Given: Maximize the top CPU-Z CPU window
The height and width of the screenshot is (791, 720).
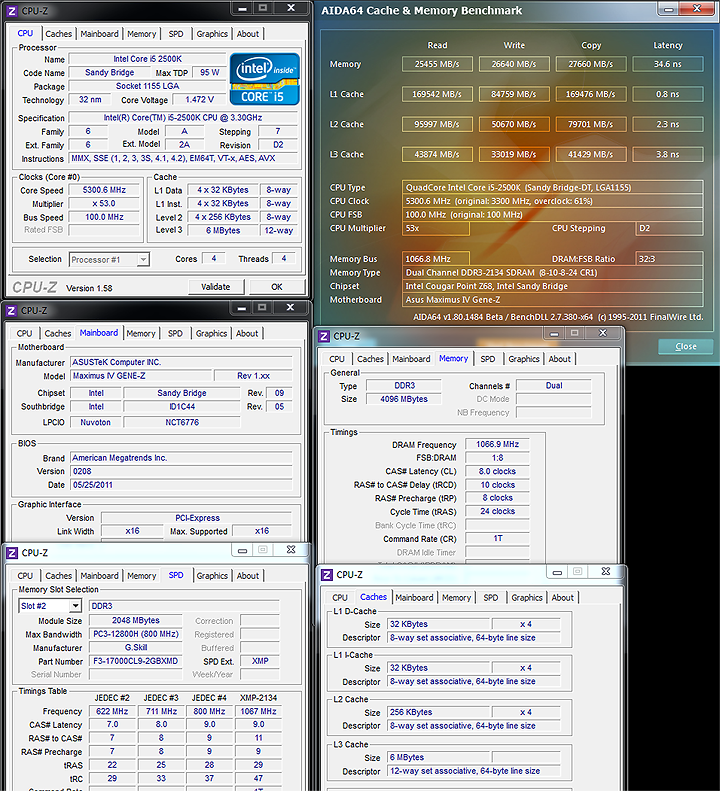Looking at the screenshot, I should coord(262,8).
